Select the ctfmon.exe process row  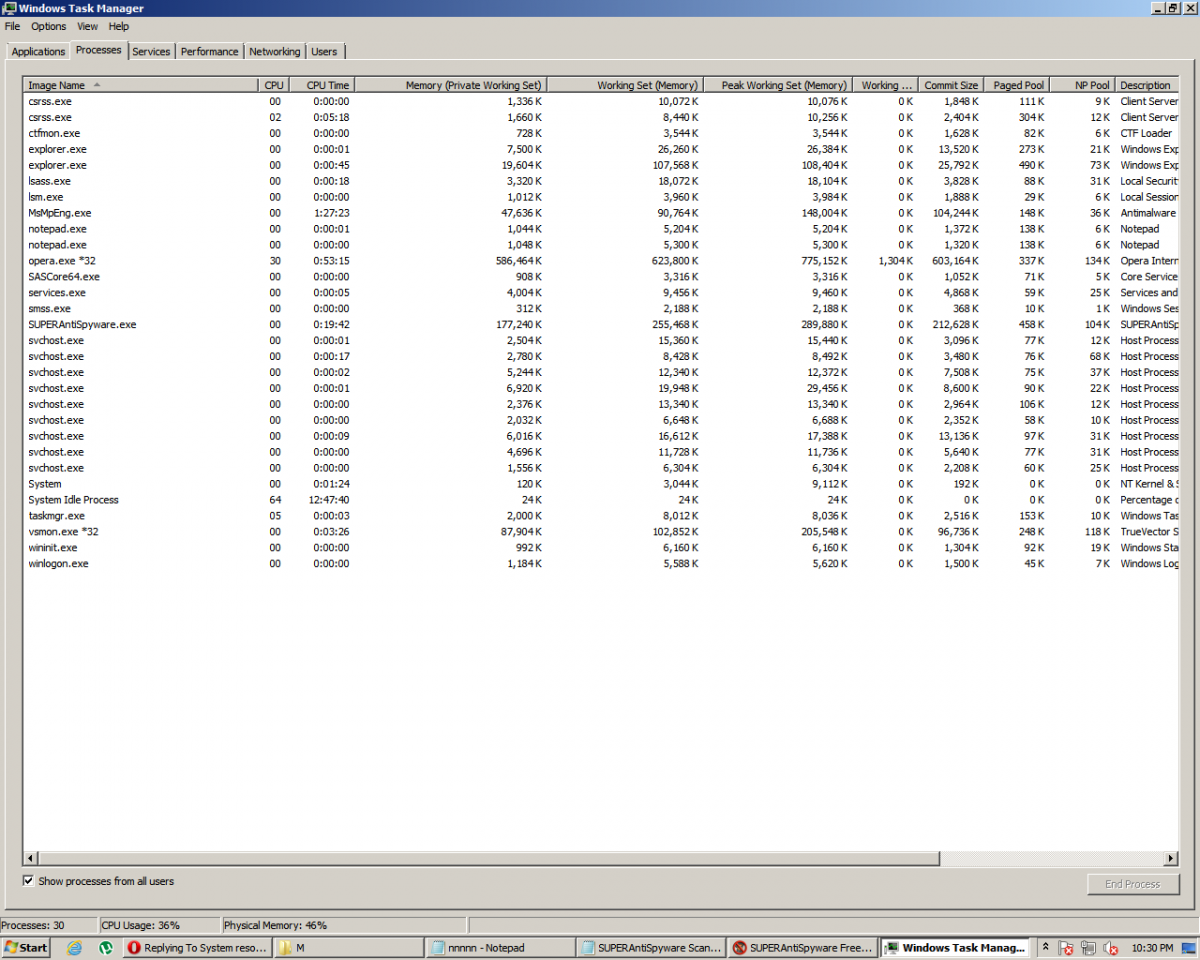[600, 133]
